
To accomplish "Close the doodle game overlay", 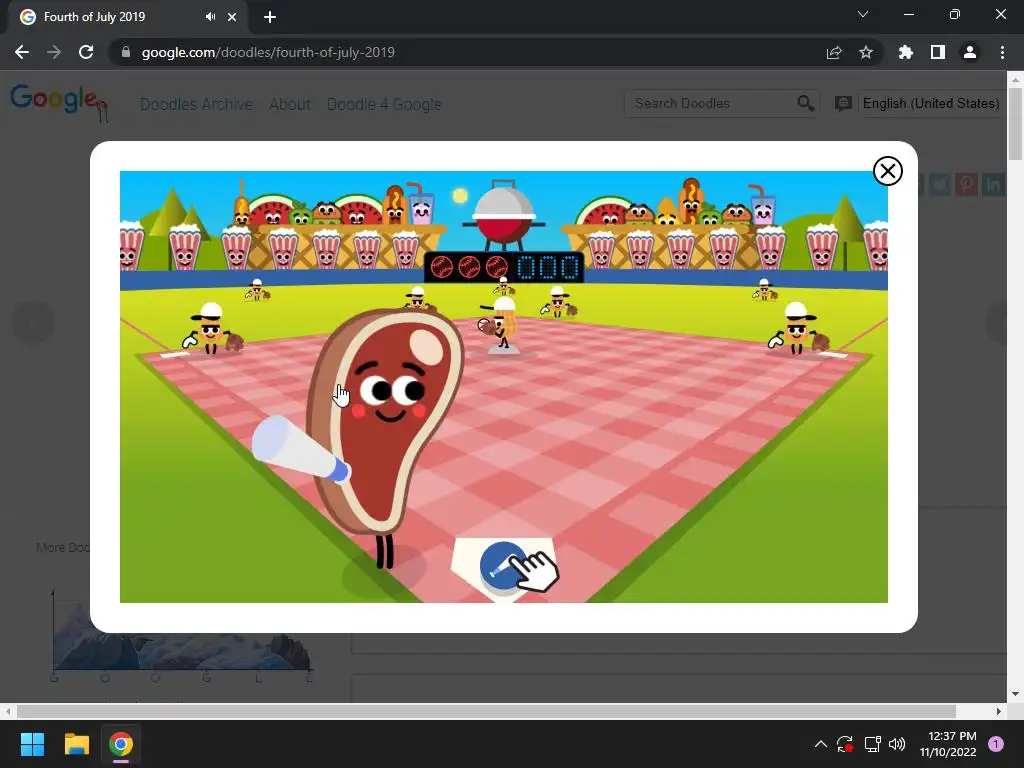I will pyautogui.click(x=888, y=171).
